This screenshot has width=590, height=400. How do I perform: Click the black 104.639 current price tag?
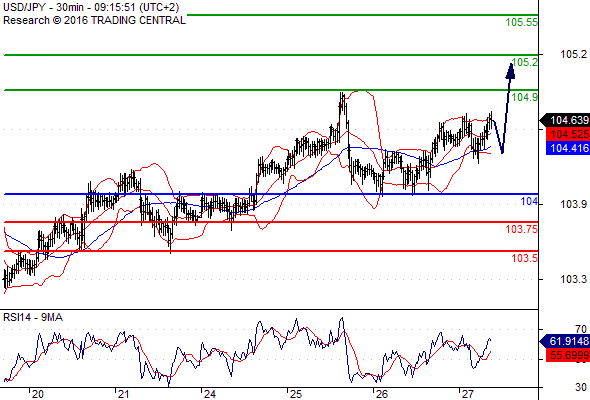click(x=565, y=120)
